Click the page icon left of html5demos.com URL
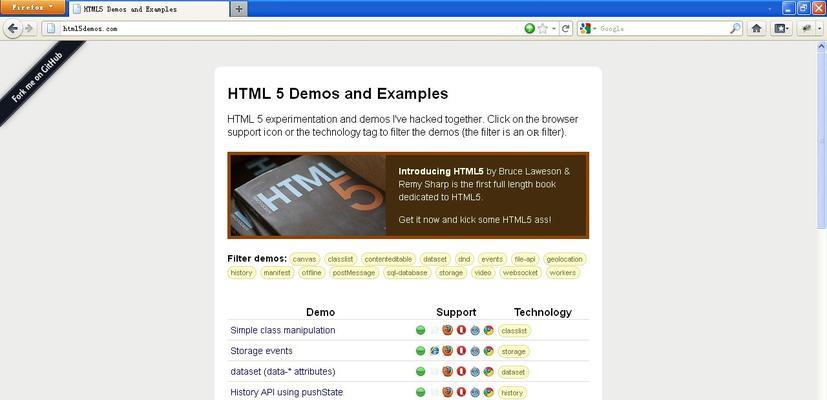 click(x=51, y=28)
